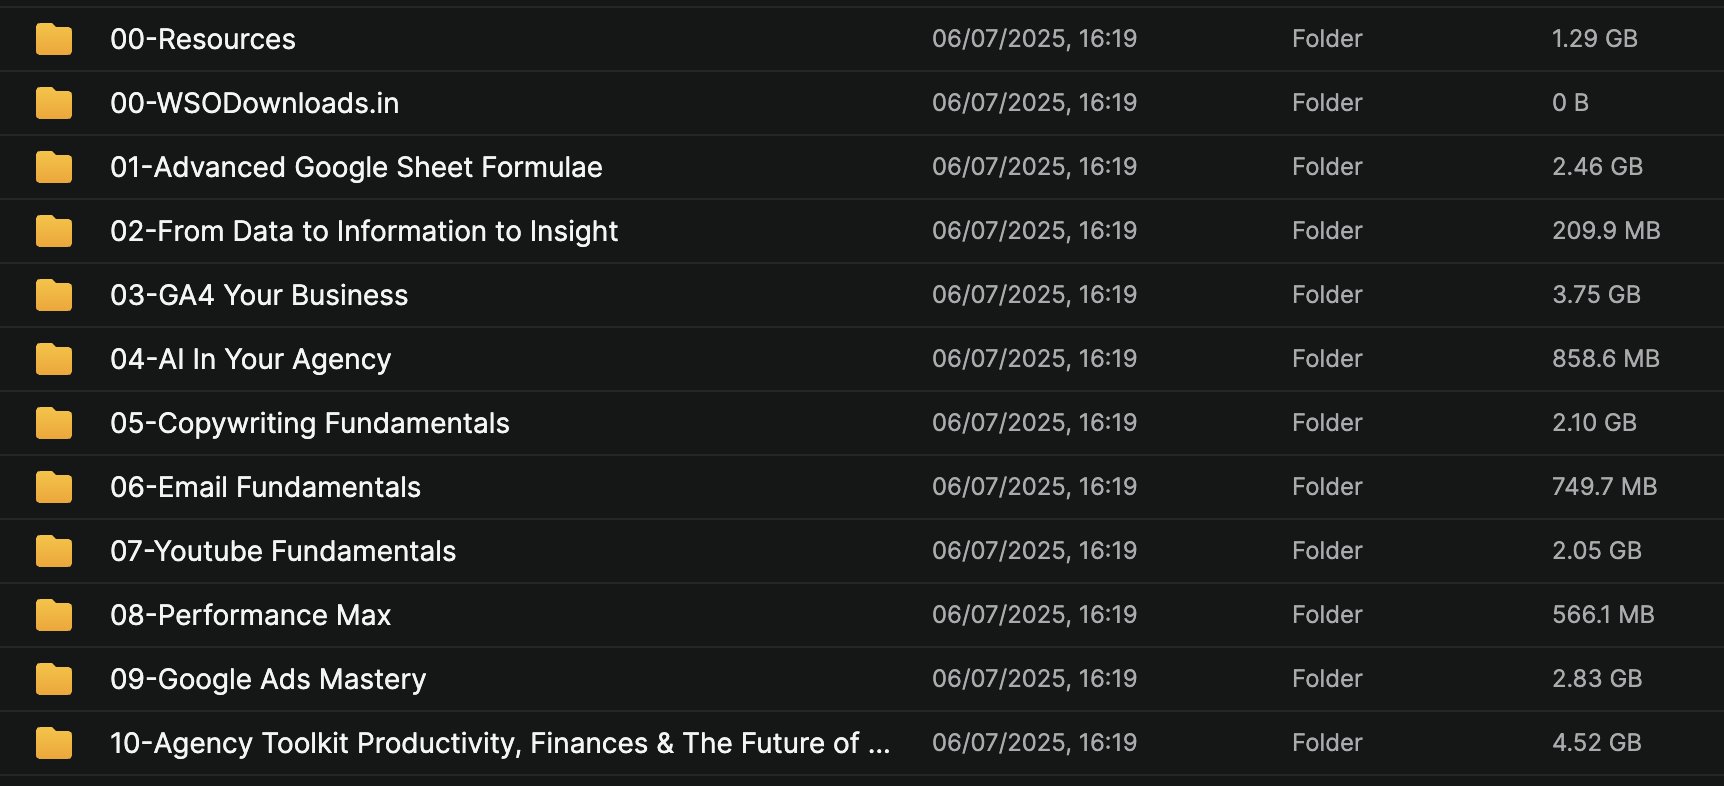
Task: Click folder icon for 03-GA4 Your Business
Action: click(x=54, y=295)
